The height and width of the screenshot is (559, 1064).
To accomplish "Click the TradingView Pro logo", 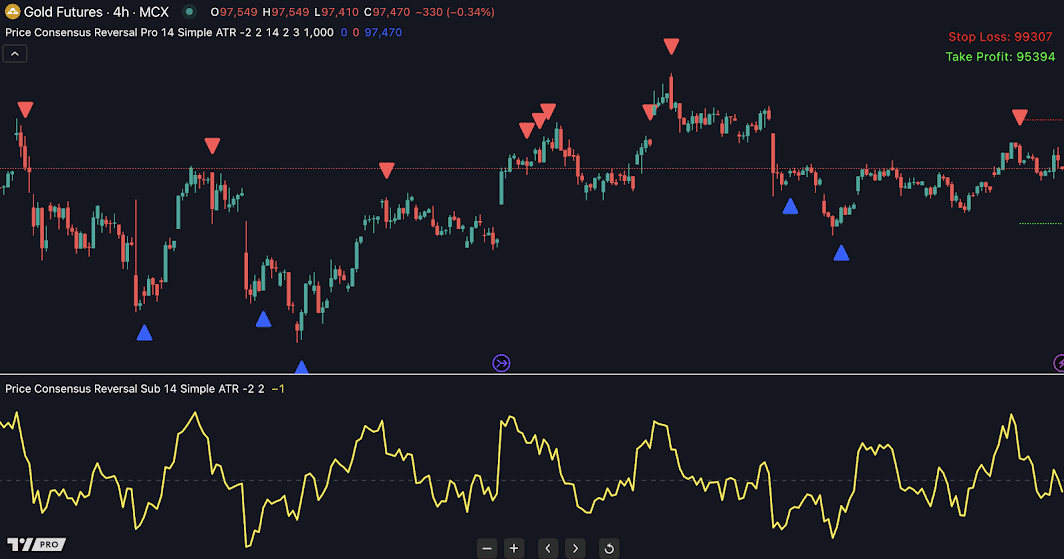I will click(36, 544).
